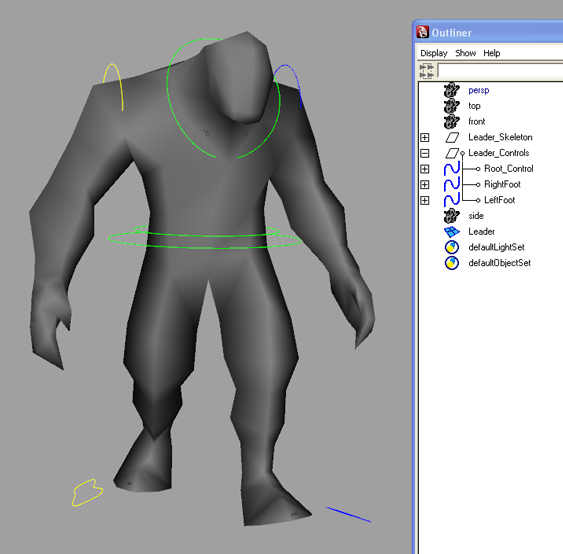Screen dimensions: 563x554
Task: Click the Outliner filter text field
Action: coord(500,70)
